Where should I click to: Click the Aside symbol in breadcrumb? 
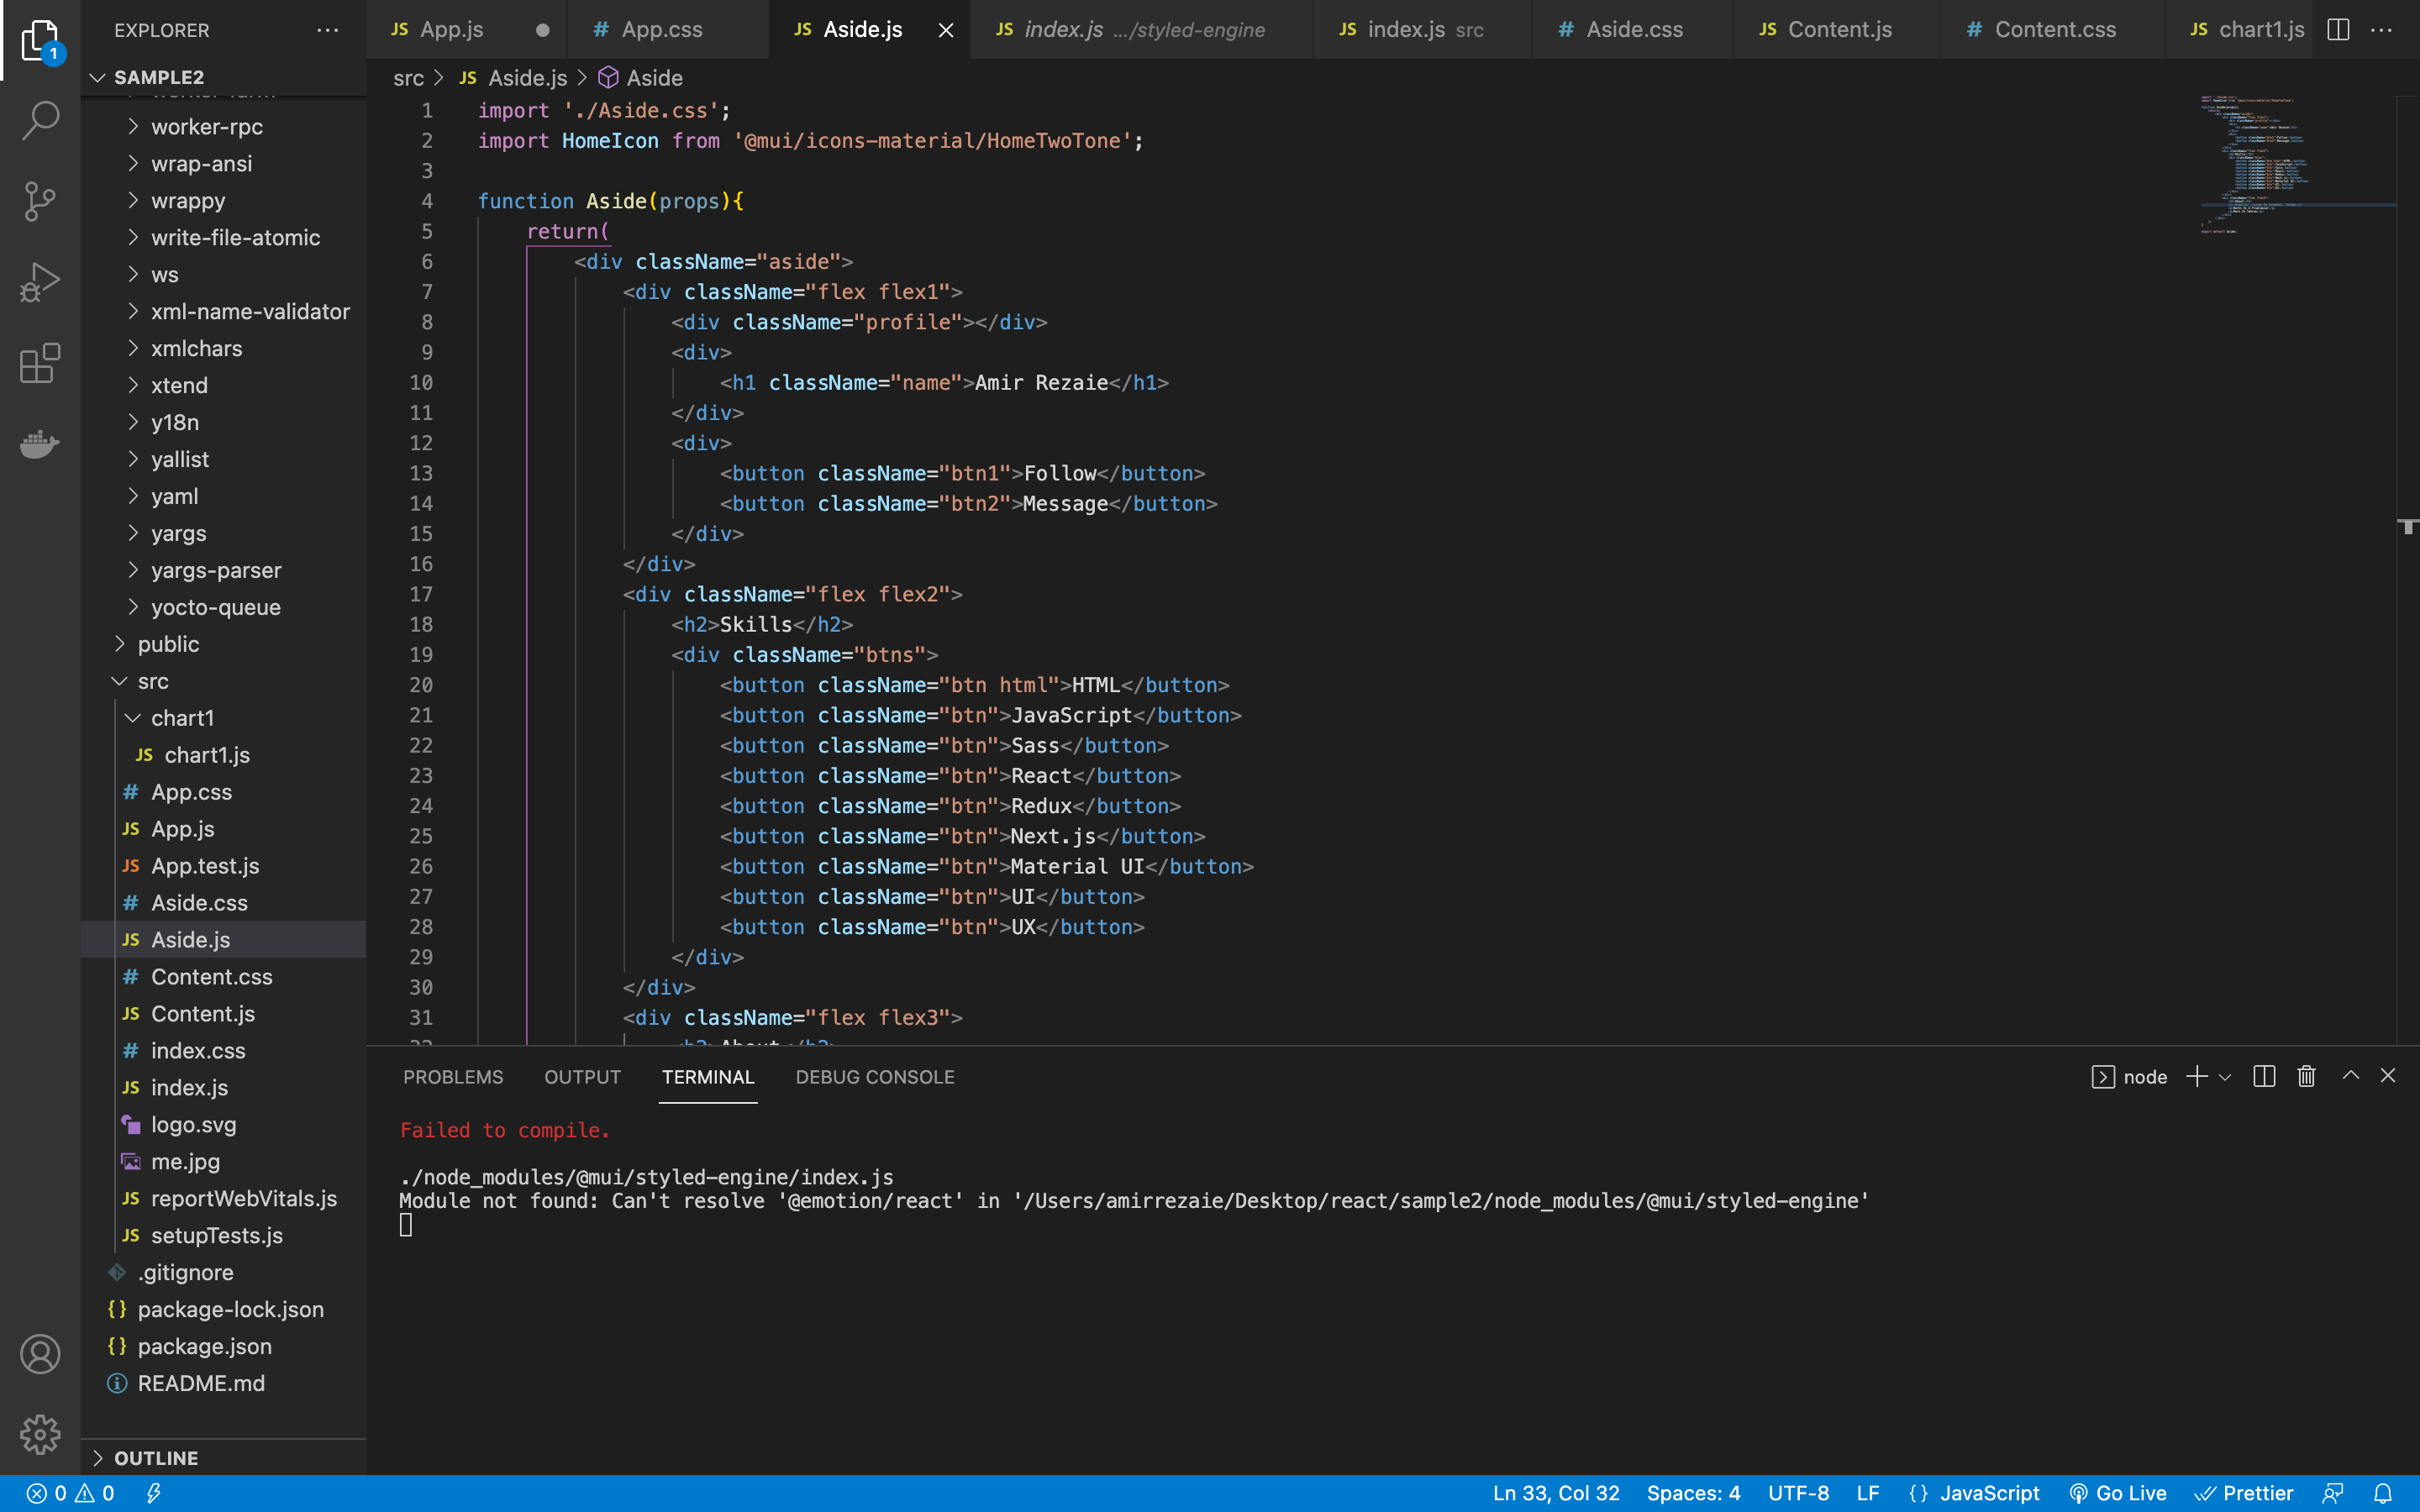tap(641, 78)
